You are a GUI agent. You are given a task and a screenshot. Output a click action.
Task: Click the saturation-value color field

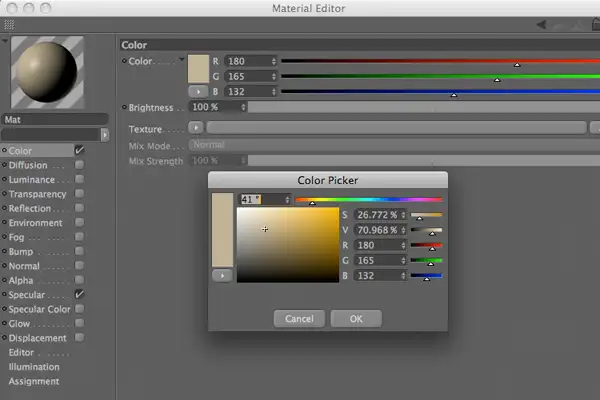coord(288,245)
